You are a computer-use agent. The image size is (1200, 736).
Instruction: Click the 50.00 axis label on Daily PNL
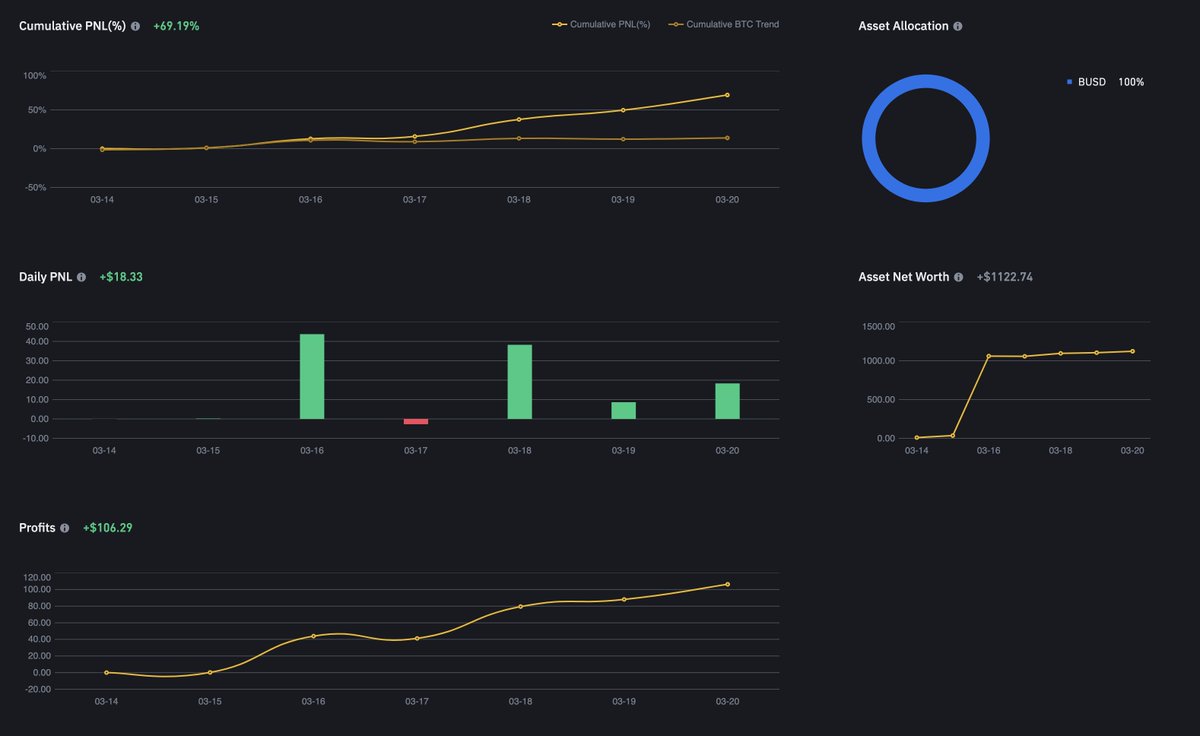pyautogui.click(x=37, y=327)
